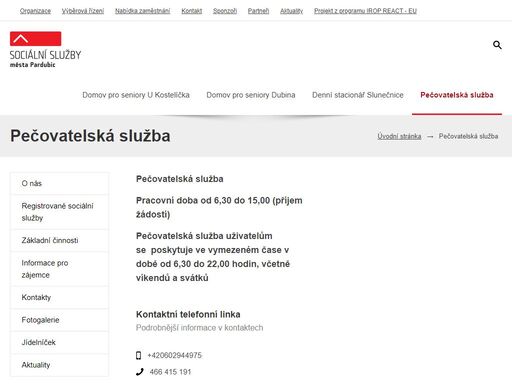Select Pečovatelská služba main navigation tab
Image resolution: width=512 pixels, height=384 pixels.
[x=457, y=95]
